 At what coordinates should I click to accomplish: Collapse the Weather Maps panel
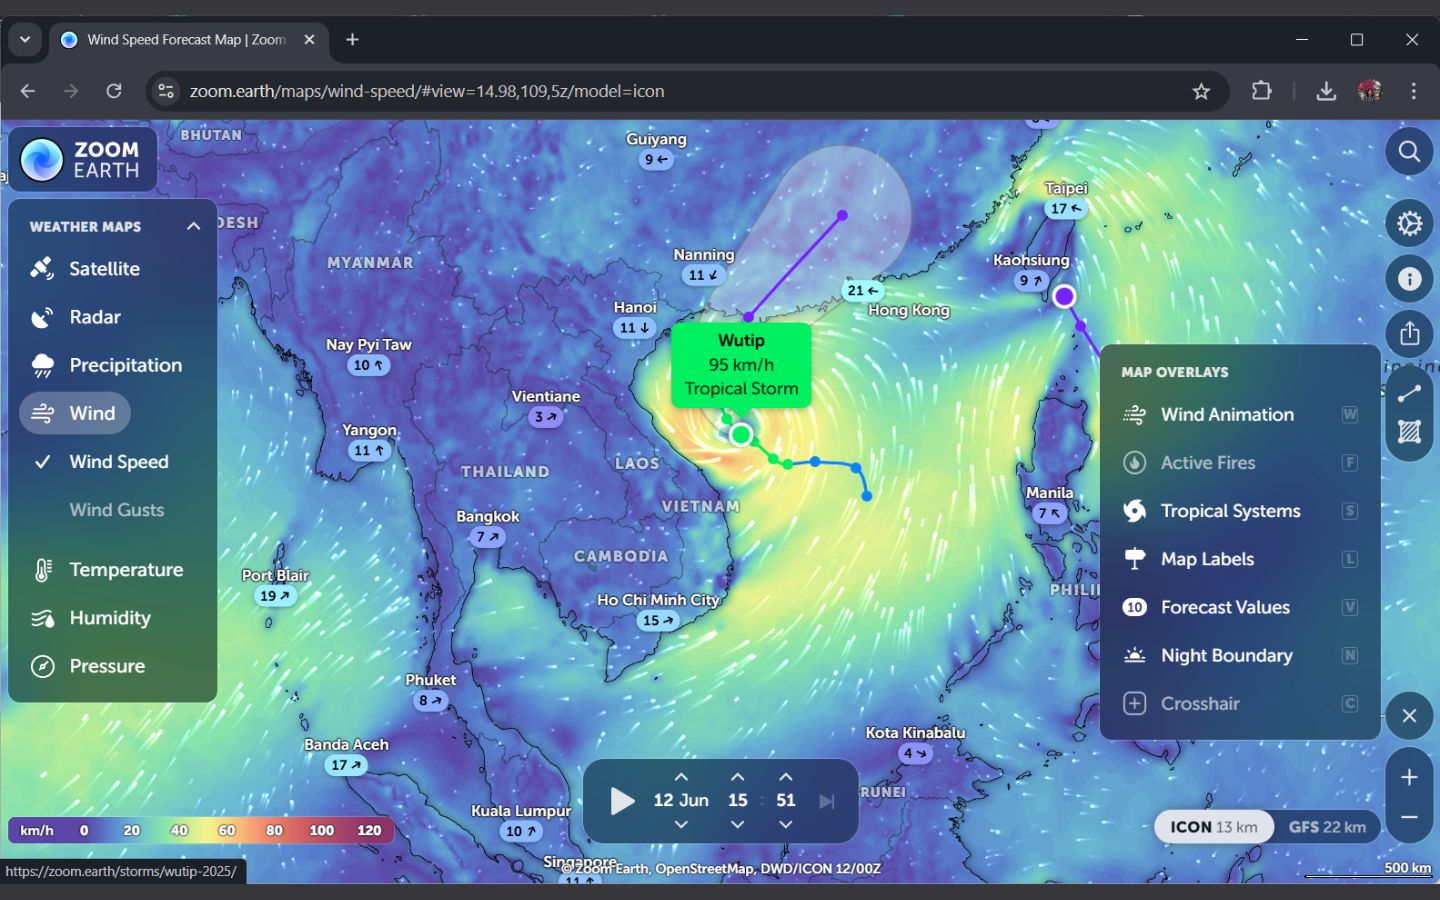click(193, 227)
